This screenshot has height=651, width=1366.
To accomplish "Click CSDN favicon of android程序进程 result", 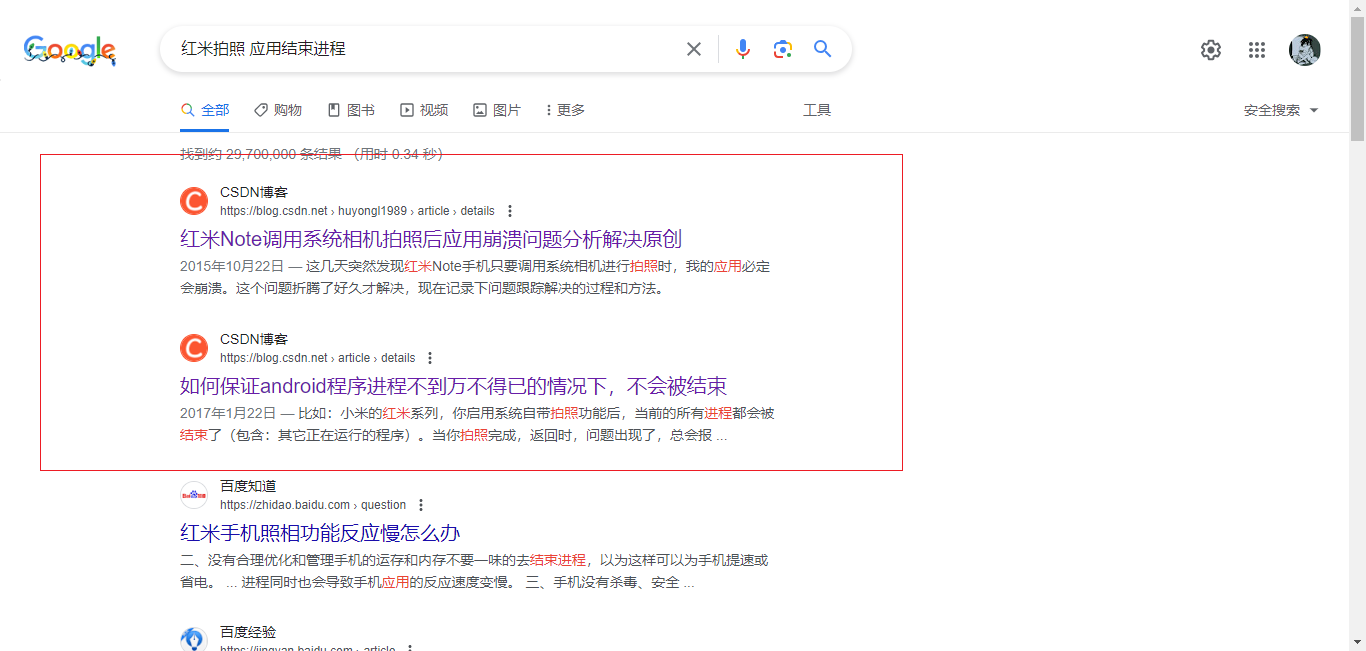I will tap(194, 348).
